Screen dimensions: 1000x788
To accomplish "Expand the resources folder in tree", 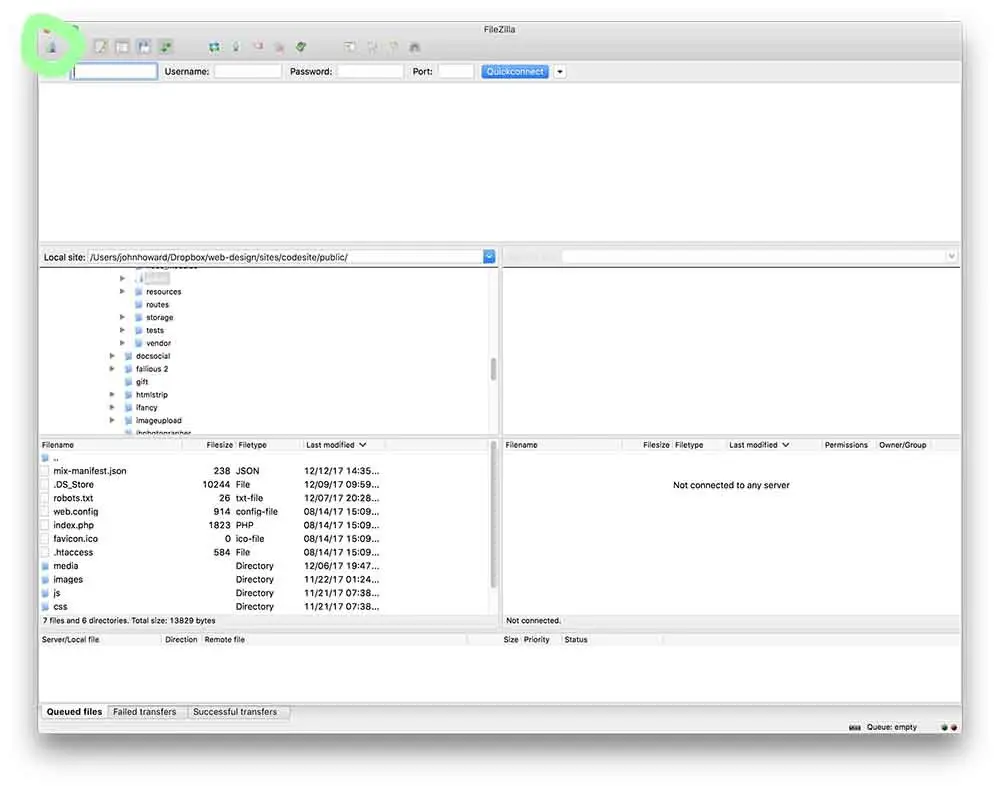I will pyautogui.click(x=122, y=291).
